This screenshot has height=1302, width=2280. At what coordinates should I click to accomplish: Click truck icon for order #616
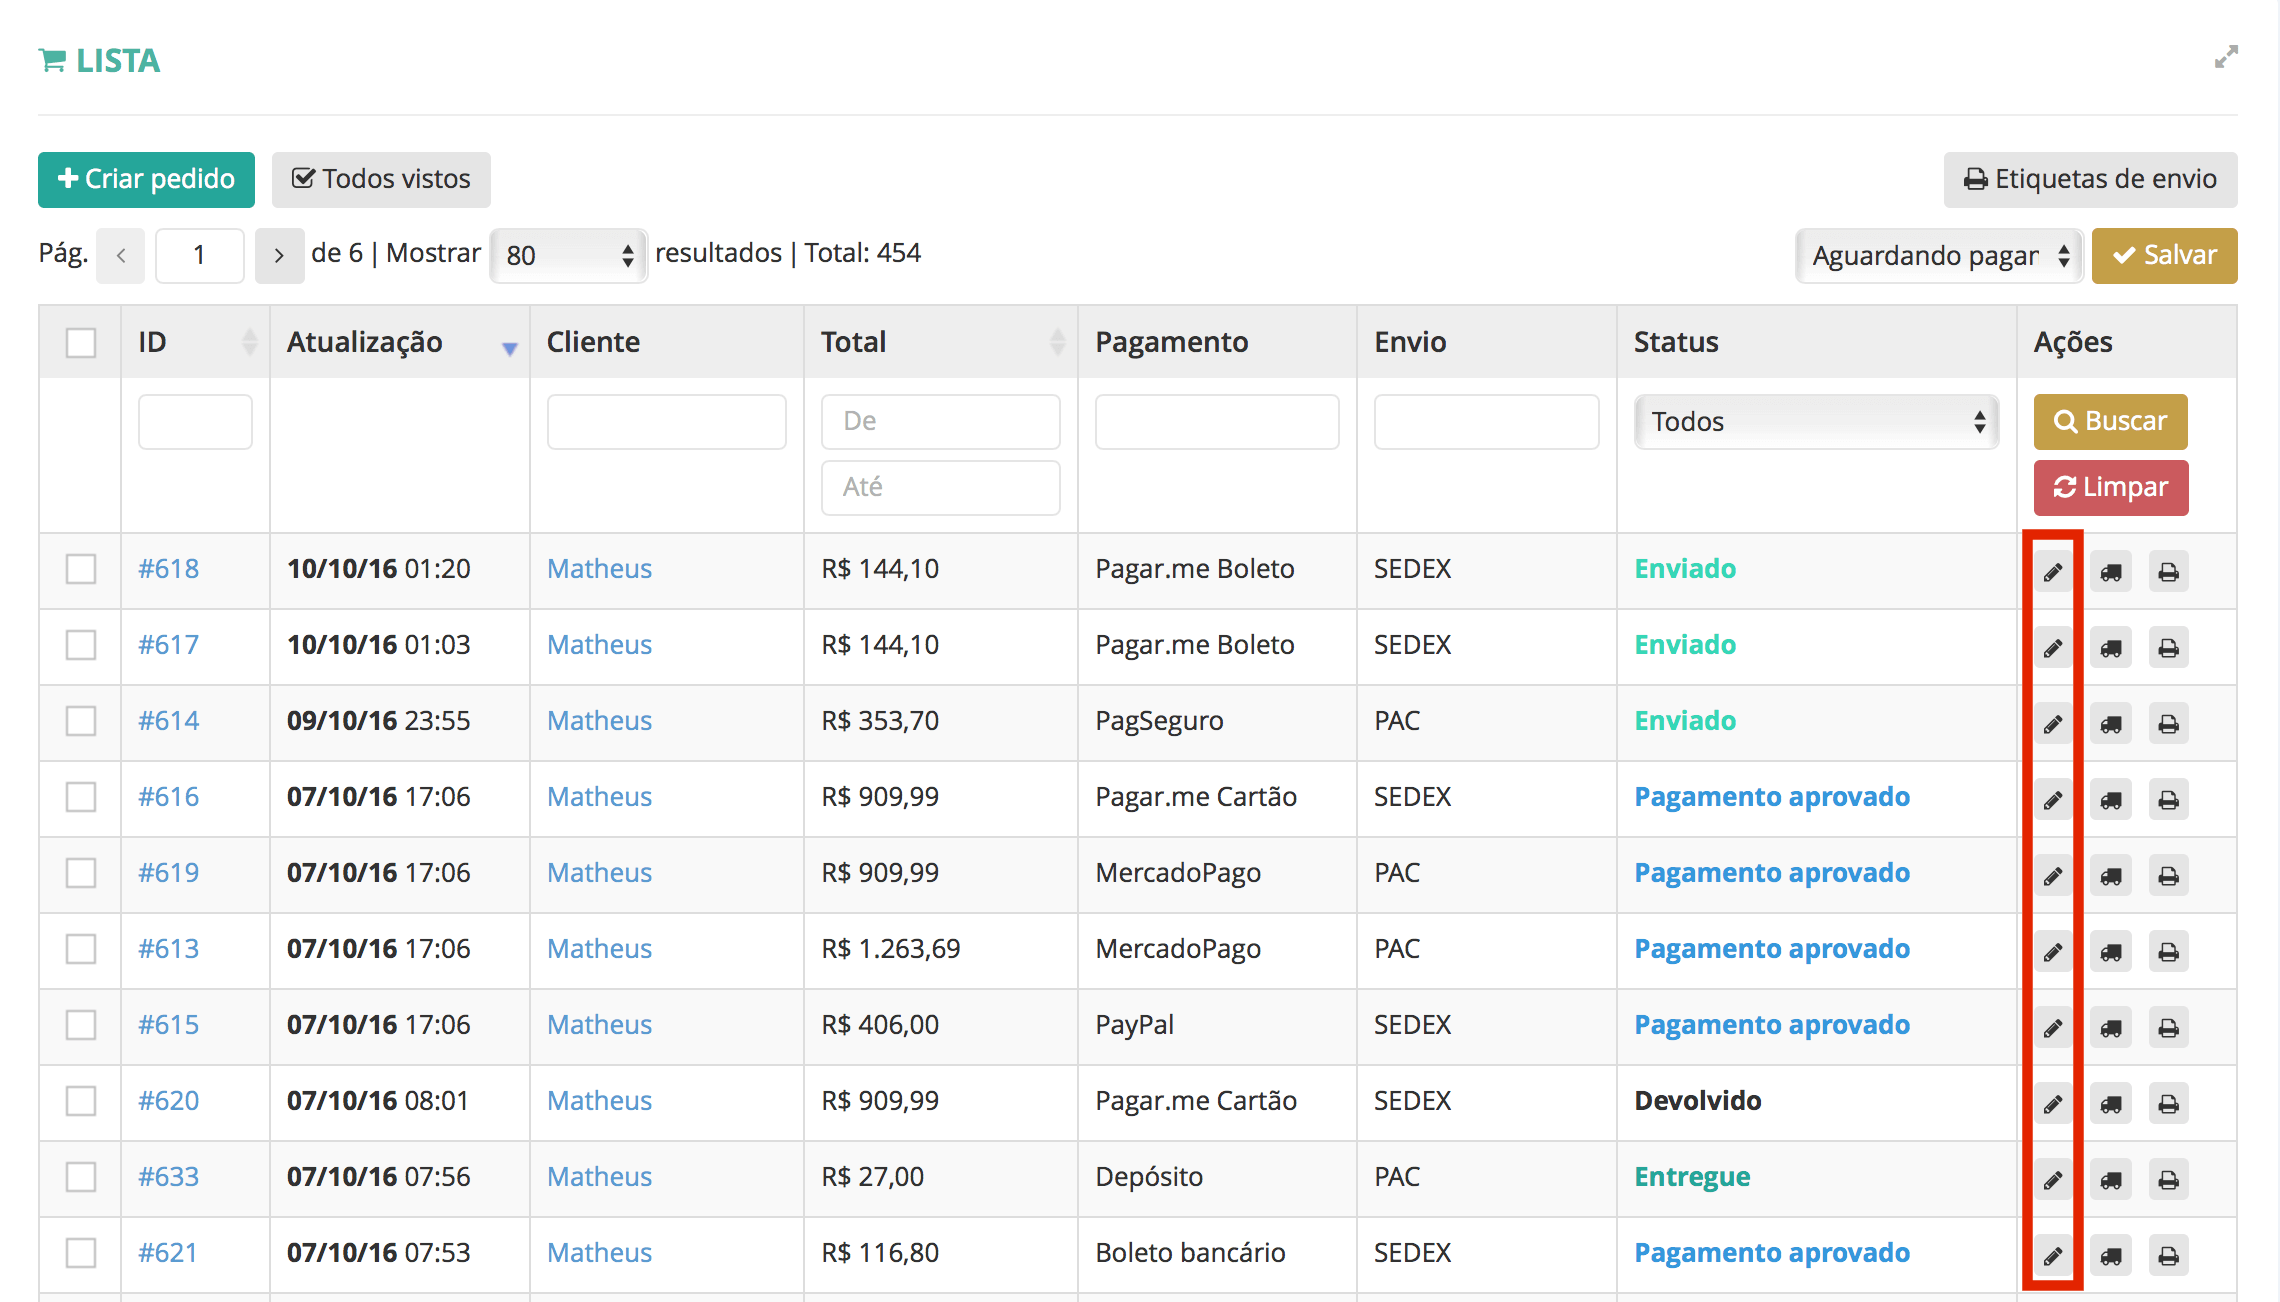(2111, 800)
